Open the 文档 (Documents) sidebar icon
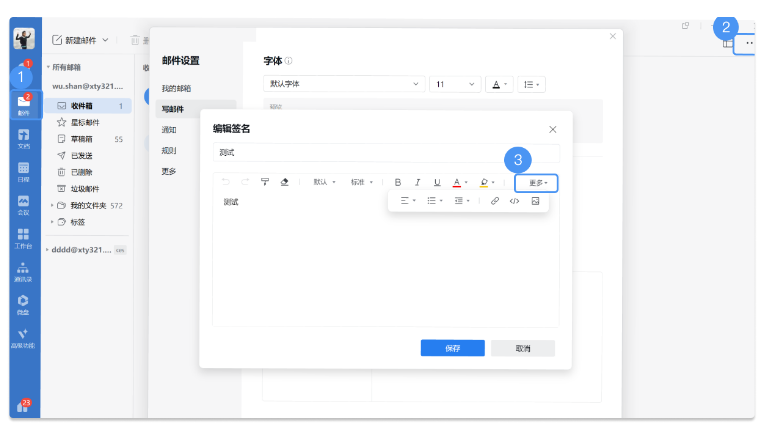Viewport: 768px width, 447px height. (23, 138)
